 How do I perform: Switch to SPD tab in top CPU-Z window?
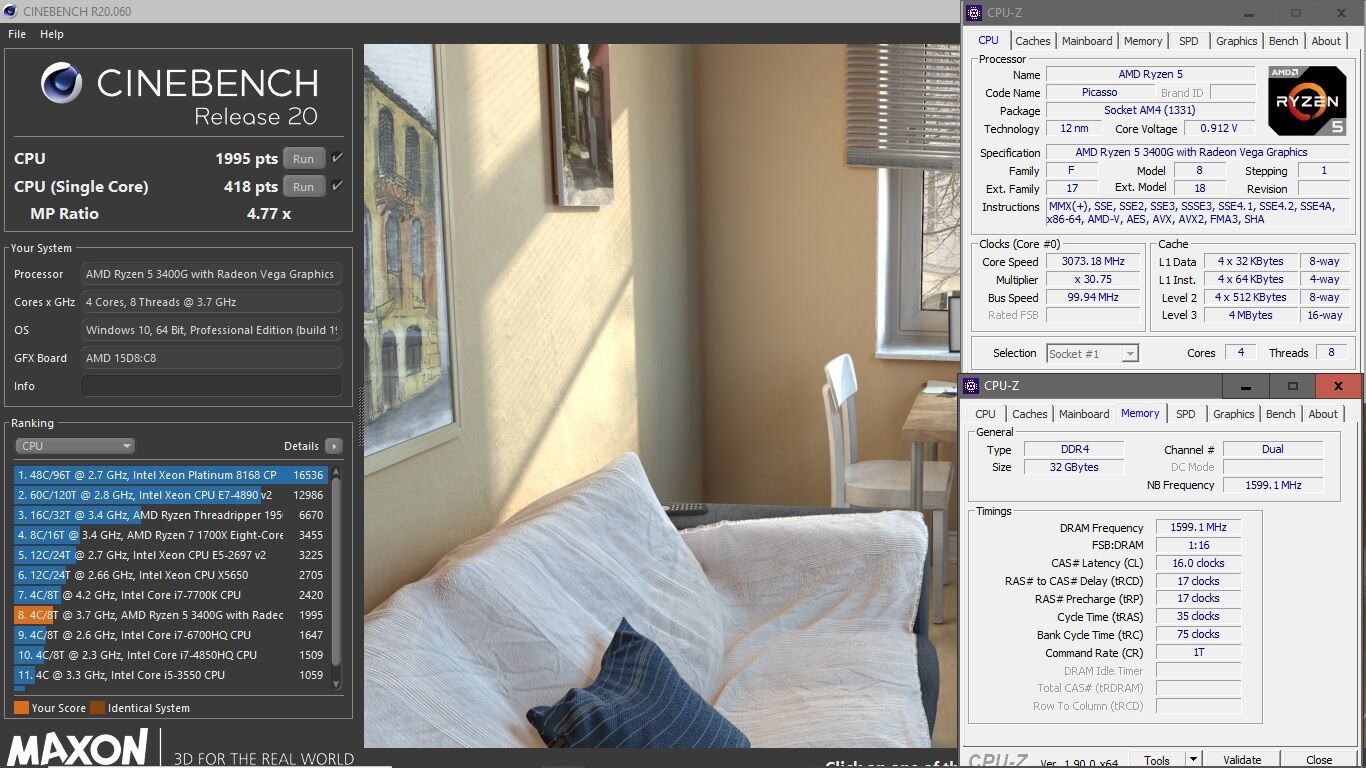coord(1188,41)
